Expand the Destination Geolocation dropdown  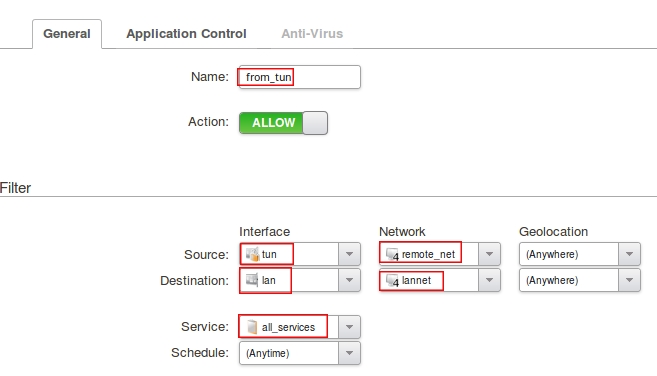(x=579, y=280)
